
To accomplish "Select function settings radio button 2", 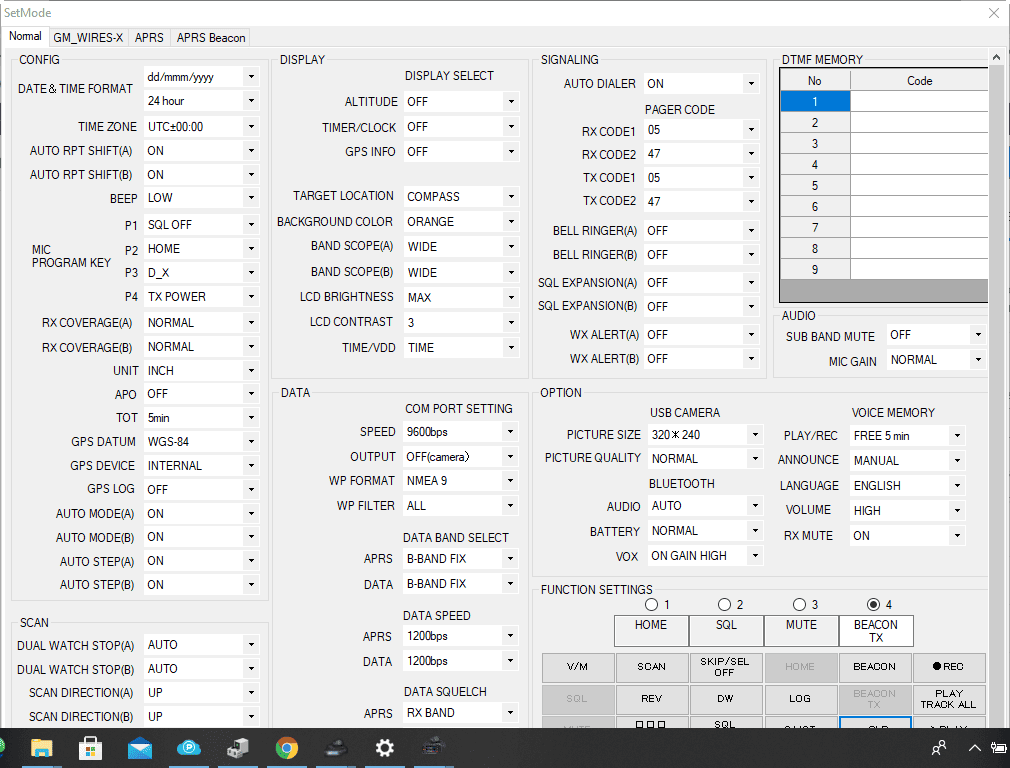I will (x=724, y=605).
